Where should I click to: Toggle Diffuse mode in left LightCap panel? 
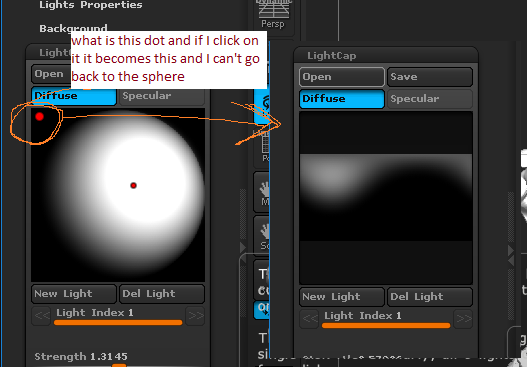point(74,96)
